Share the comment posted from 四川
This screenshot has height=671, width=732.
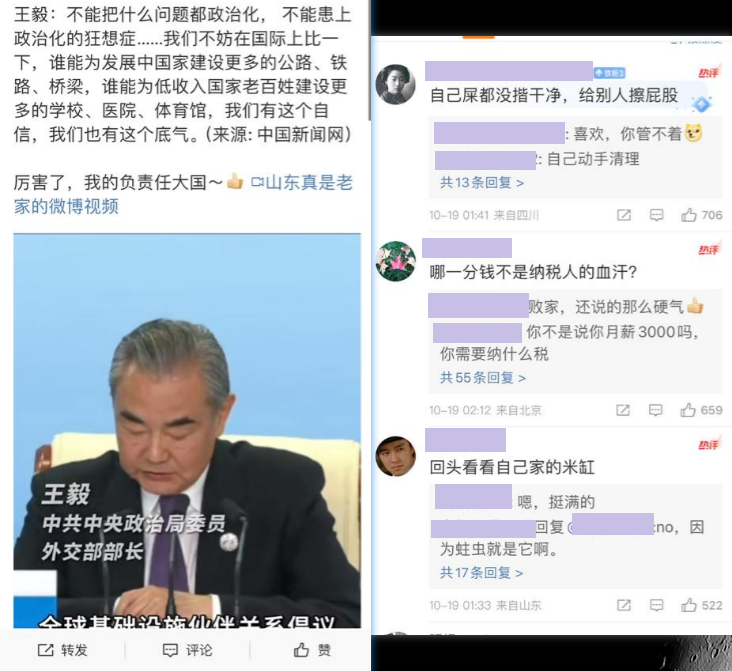pos(624,215)
